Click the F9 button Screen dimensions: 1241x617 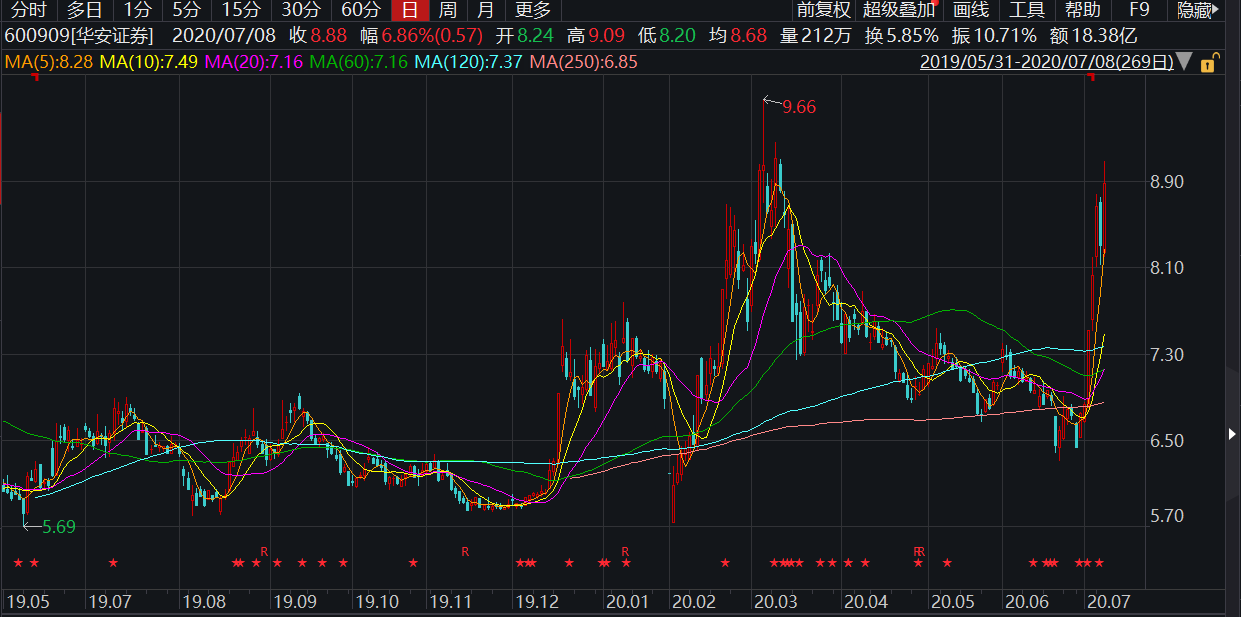coord(1139,11)
